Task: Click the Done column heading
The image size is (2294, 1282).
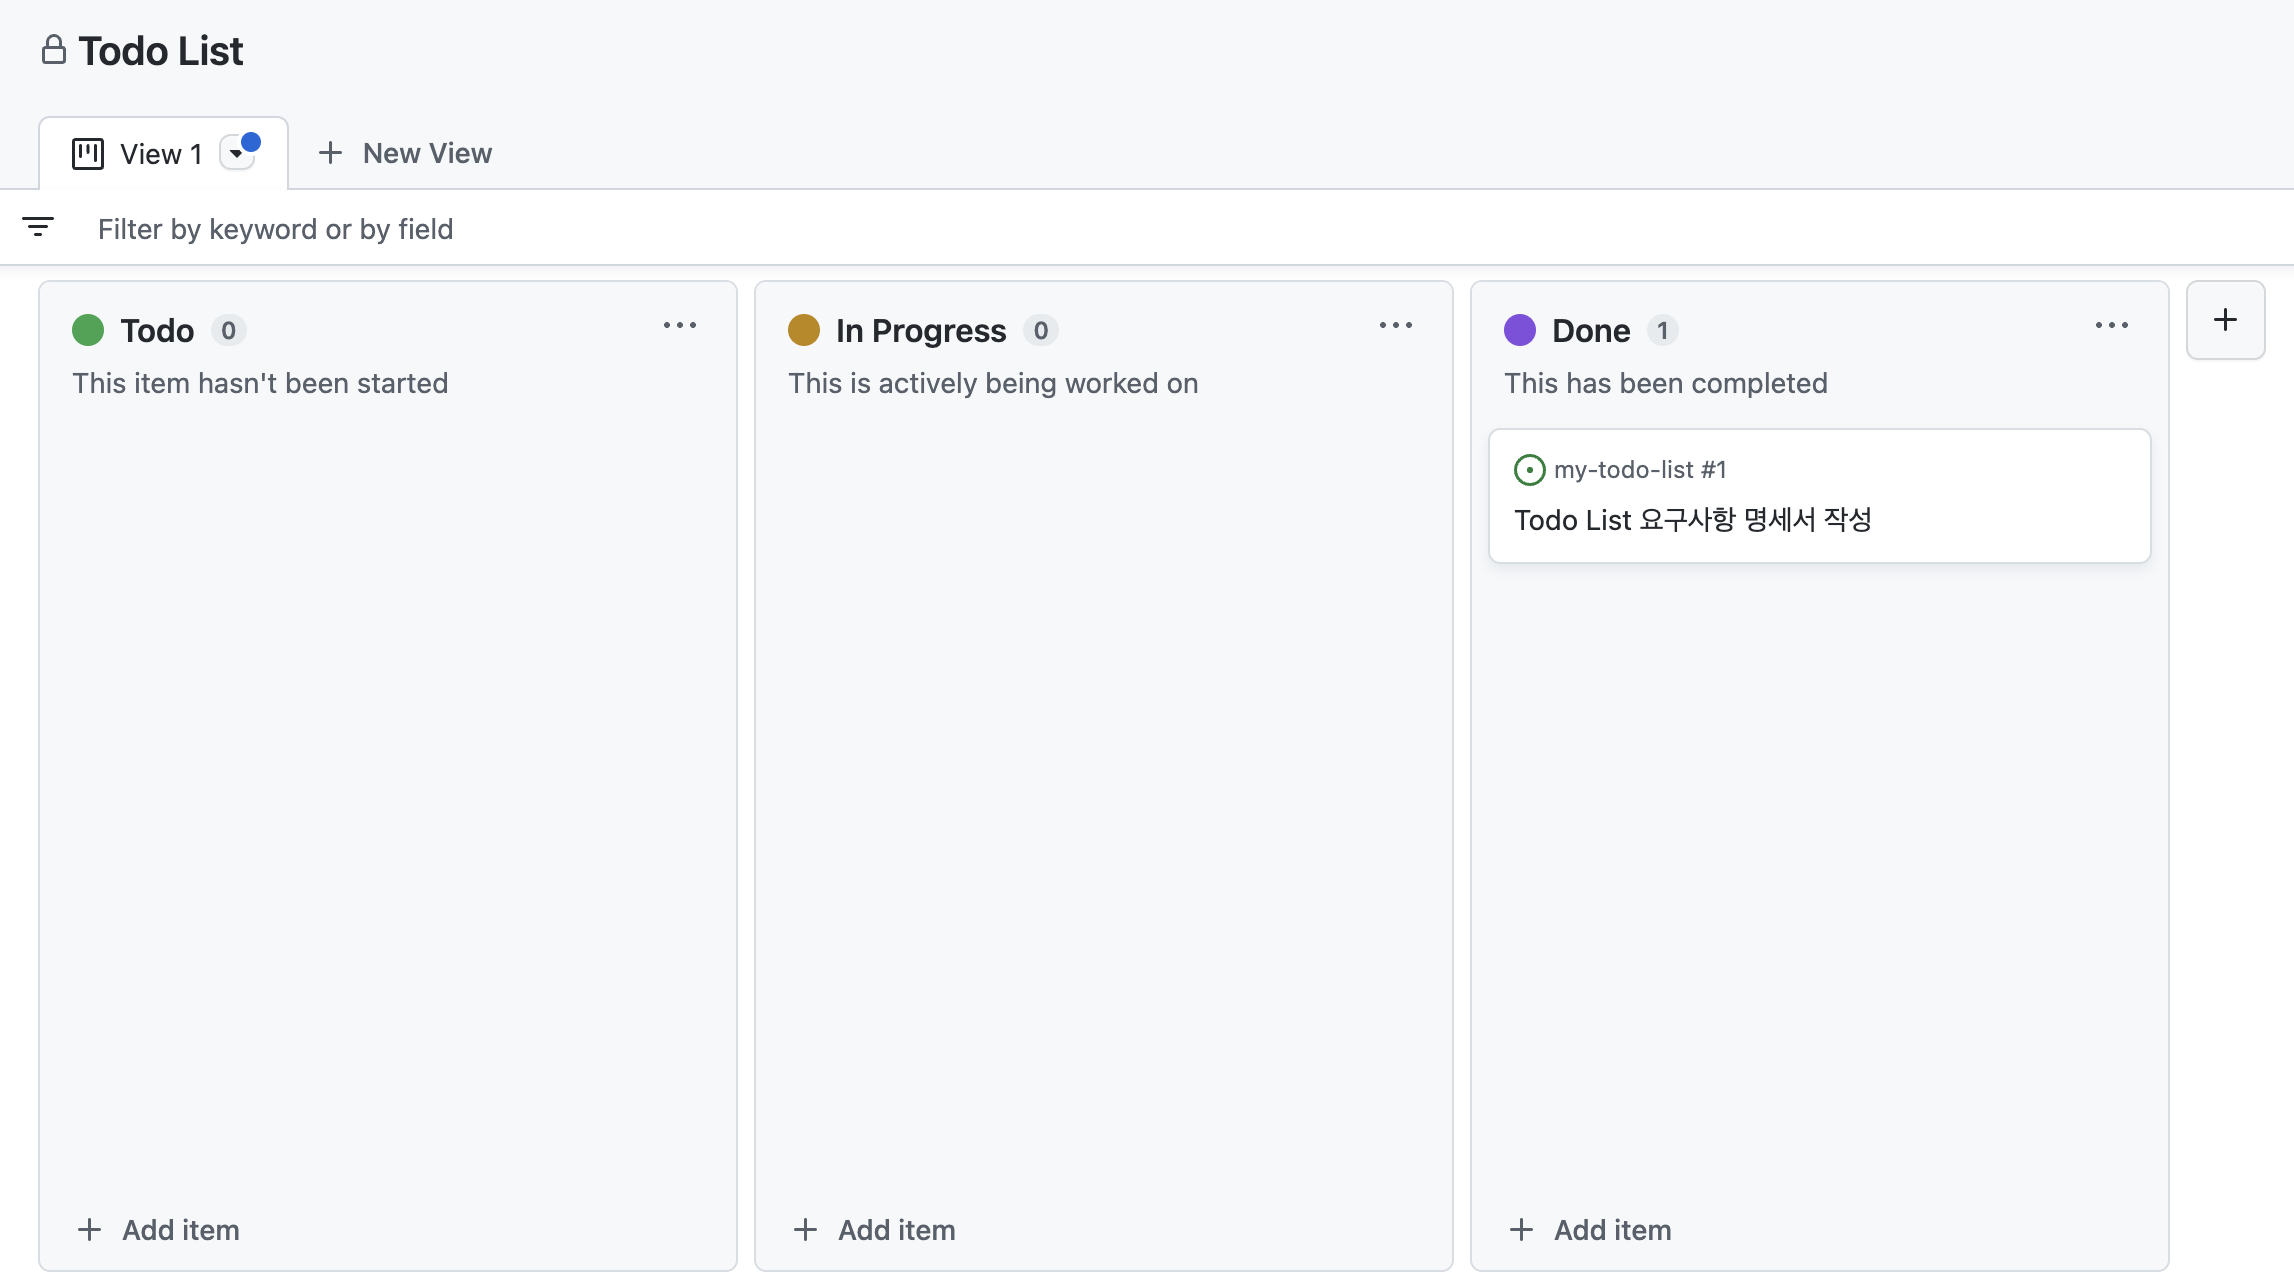Action: (x=1591, y=330)
